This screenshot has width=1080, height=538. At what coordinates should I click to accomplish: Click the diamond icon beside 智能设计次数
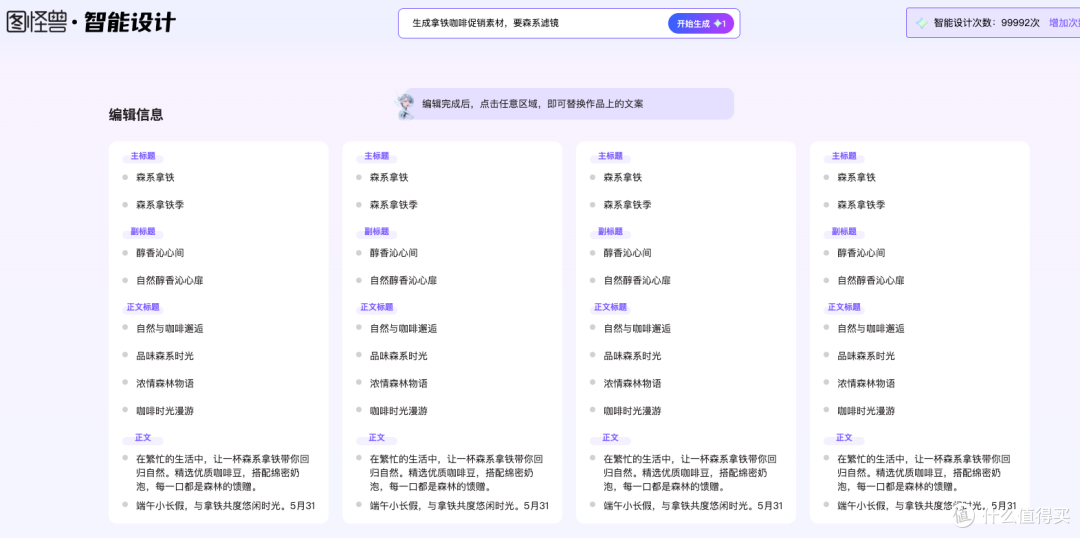click(x=922, y=23)
